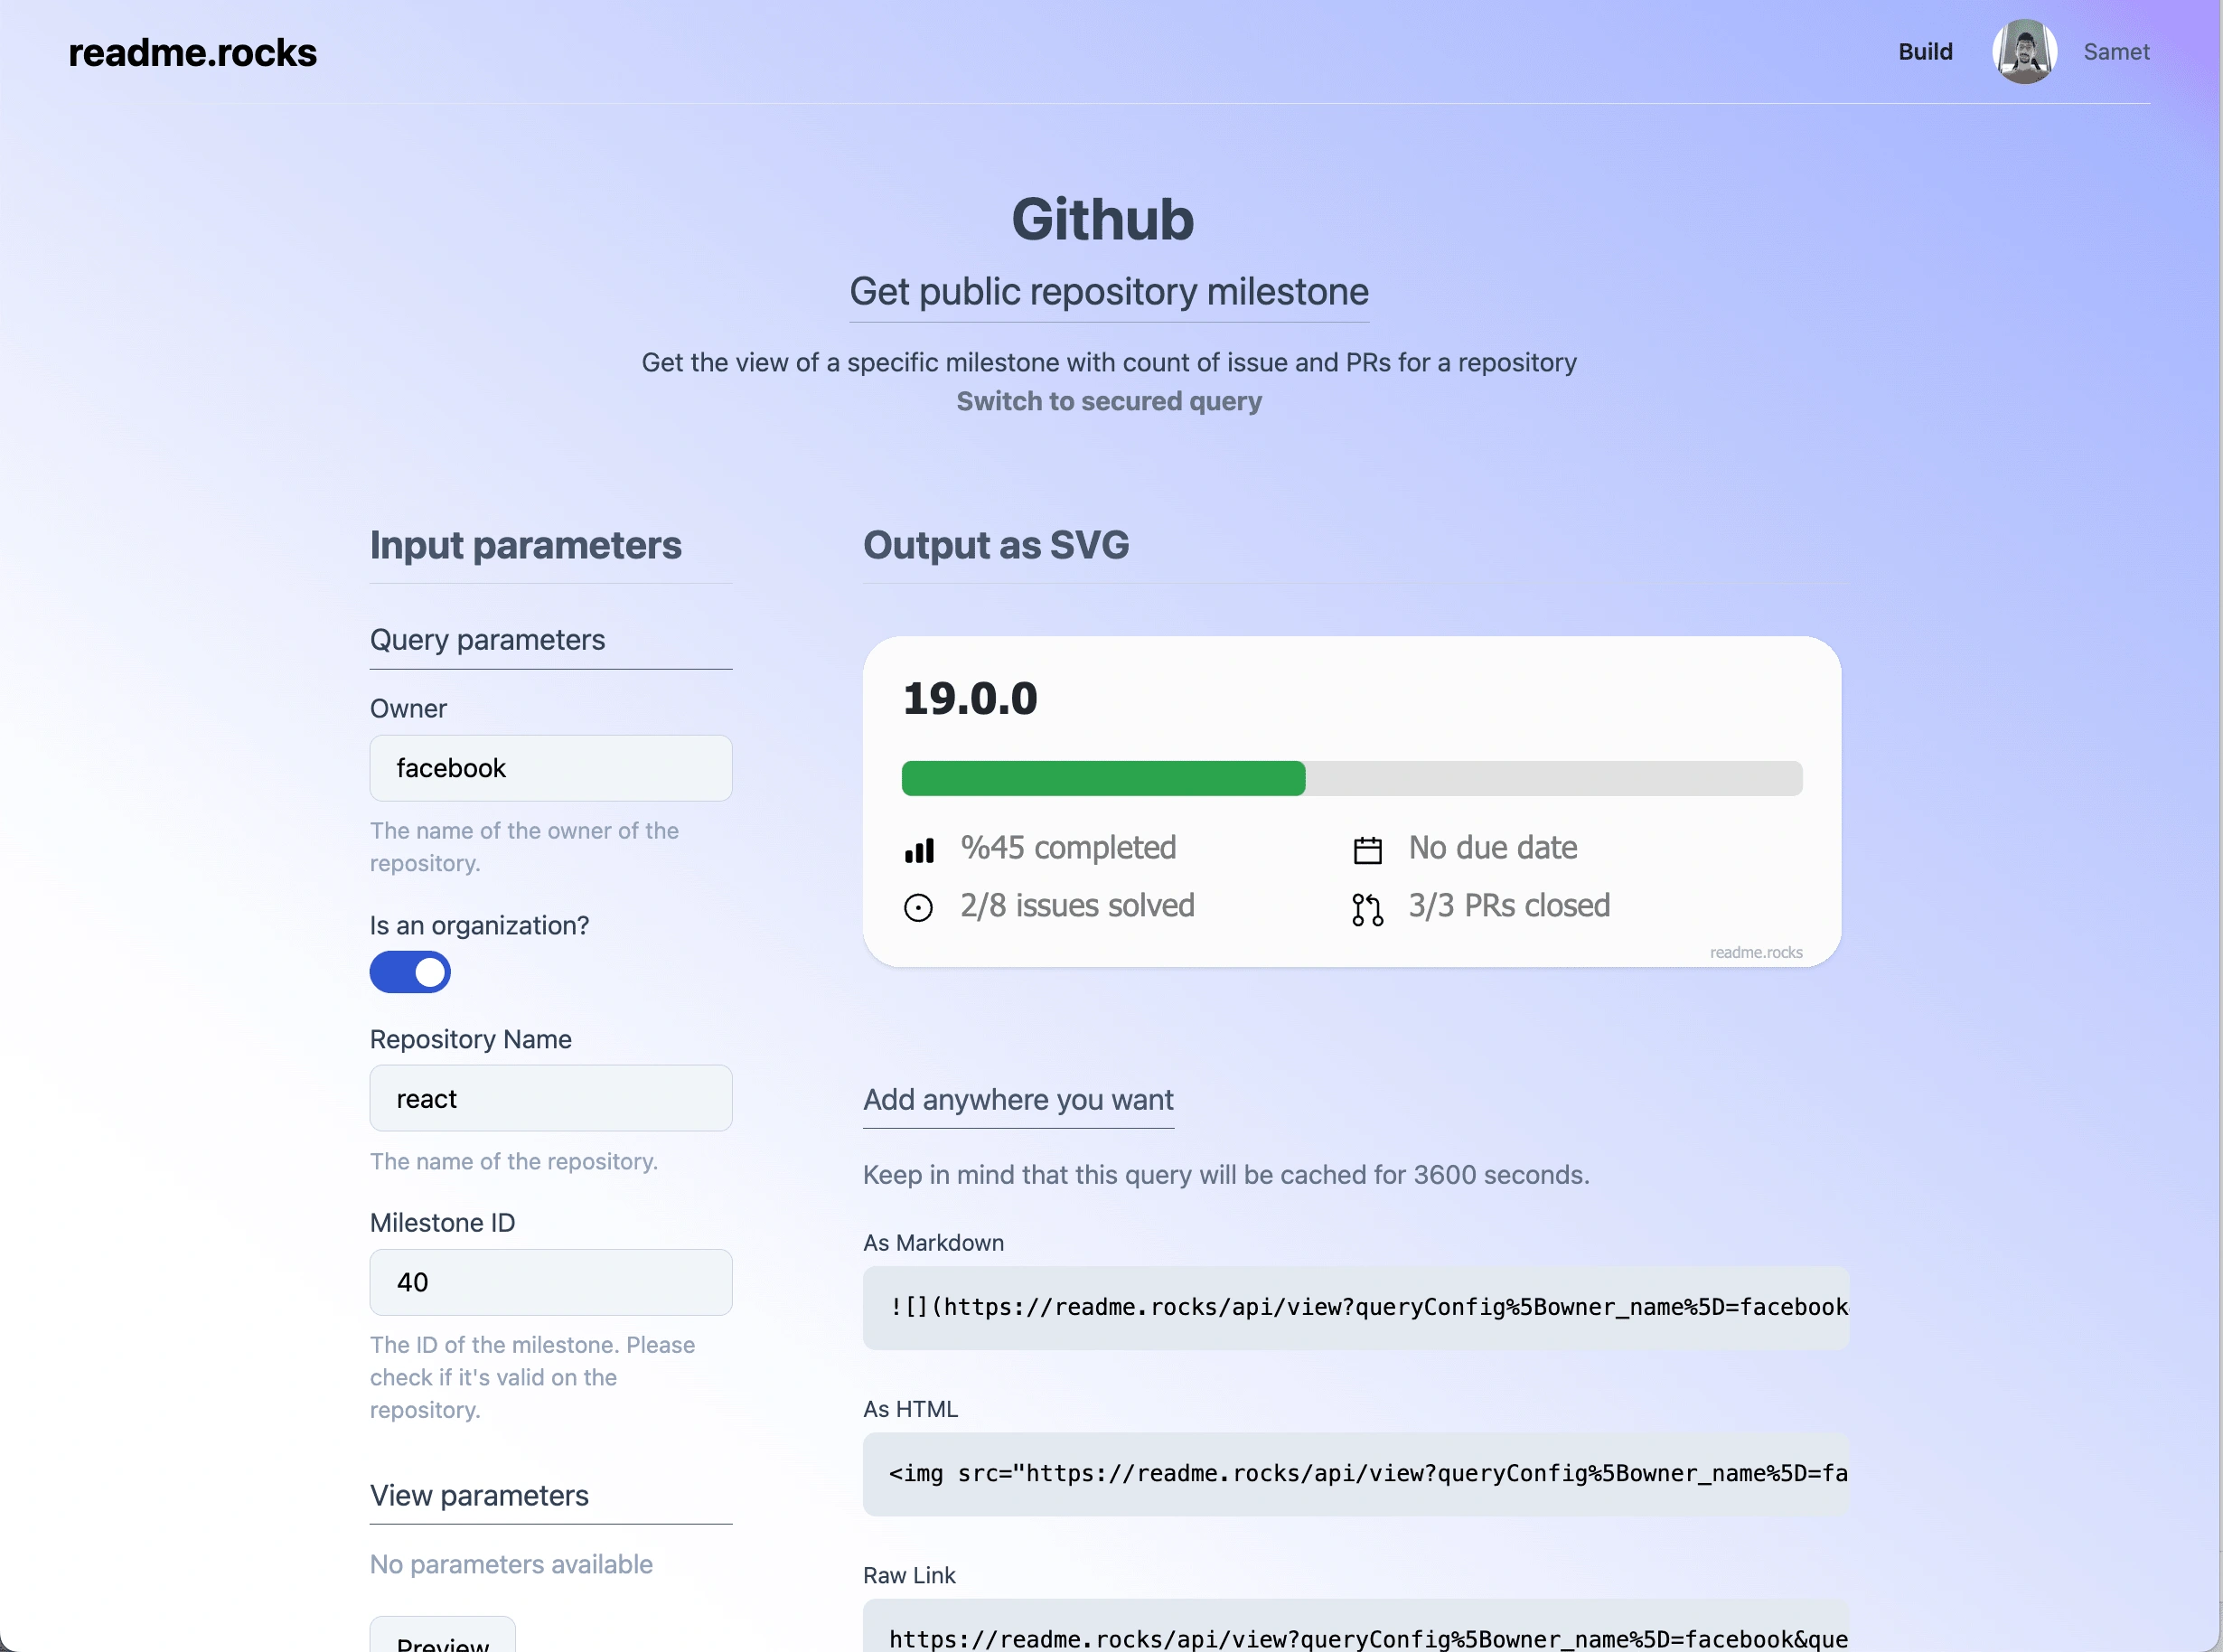
Task: Click the user avatar icon top right
Action: pos(2021,52)
